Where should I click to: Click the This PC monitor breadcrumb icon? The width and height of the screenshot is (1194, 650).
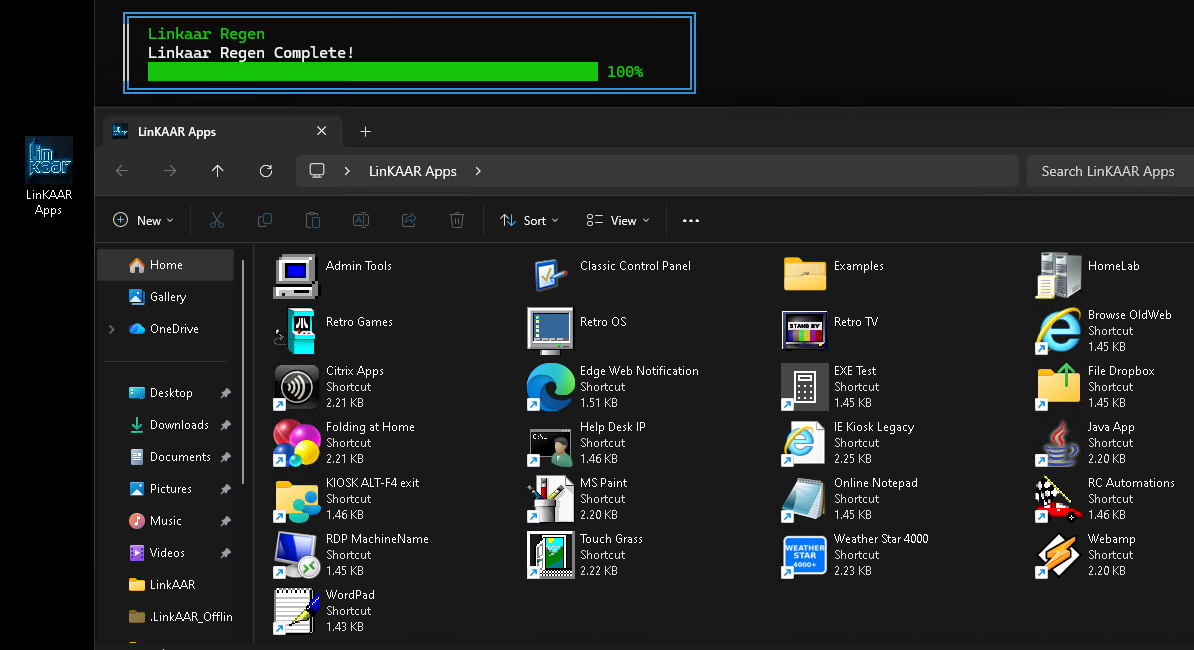coord(317,171)
